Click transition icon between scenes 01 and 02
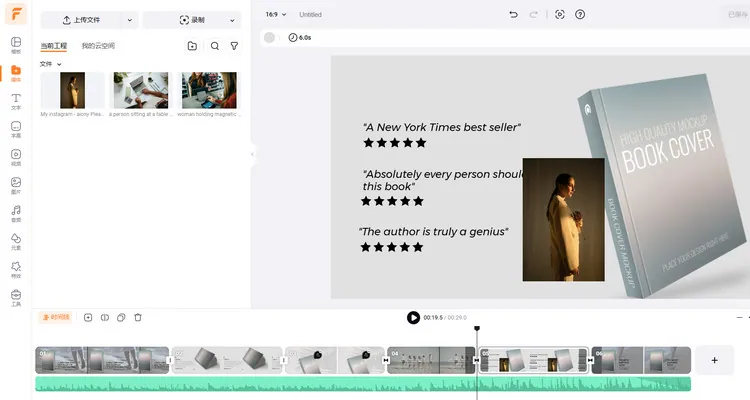The height and width of the screenshot is (400, 750). click(170, 360)
